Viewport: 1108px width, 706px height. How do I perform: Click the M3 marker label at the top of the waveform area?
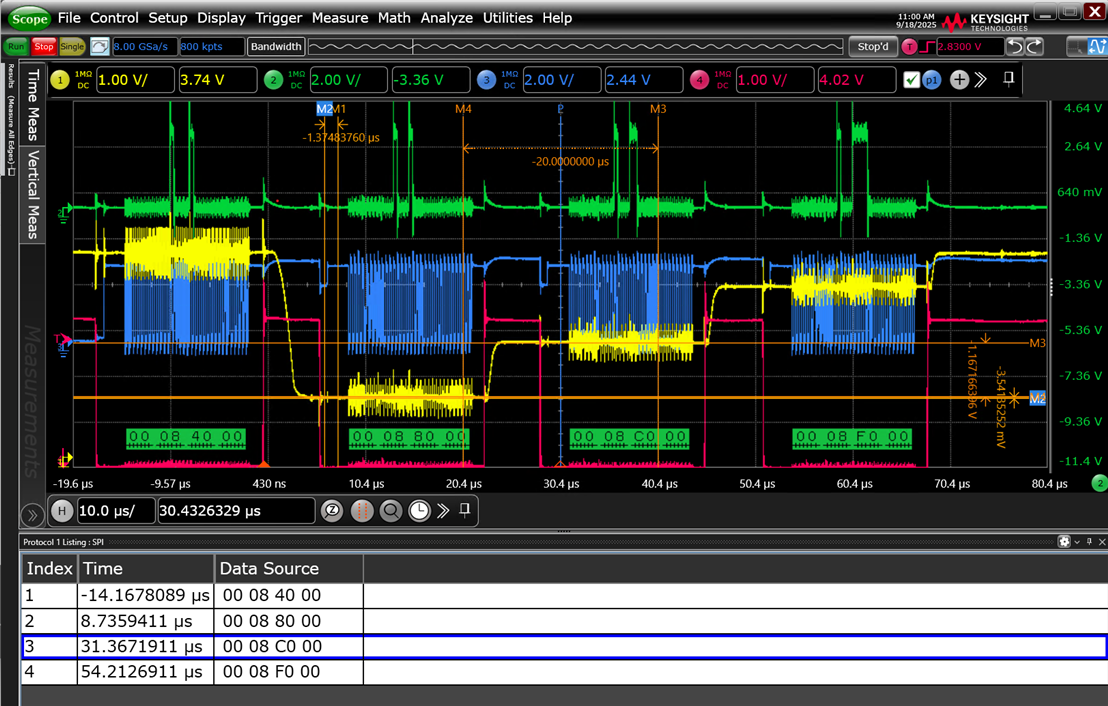tap(658, 109)
